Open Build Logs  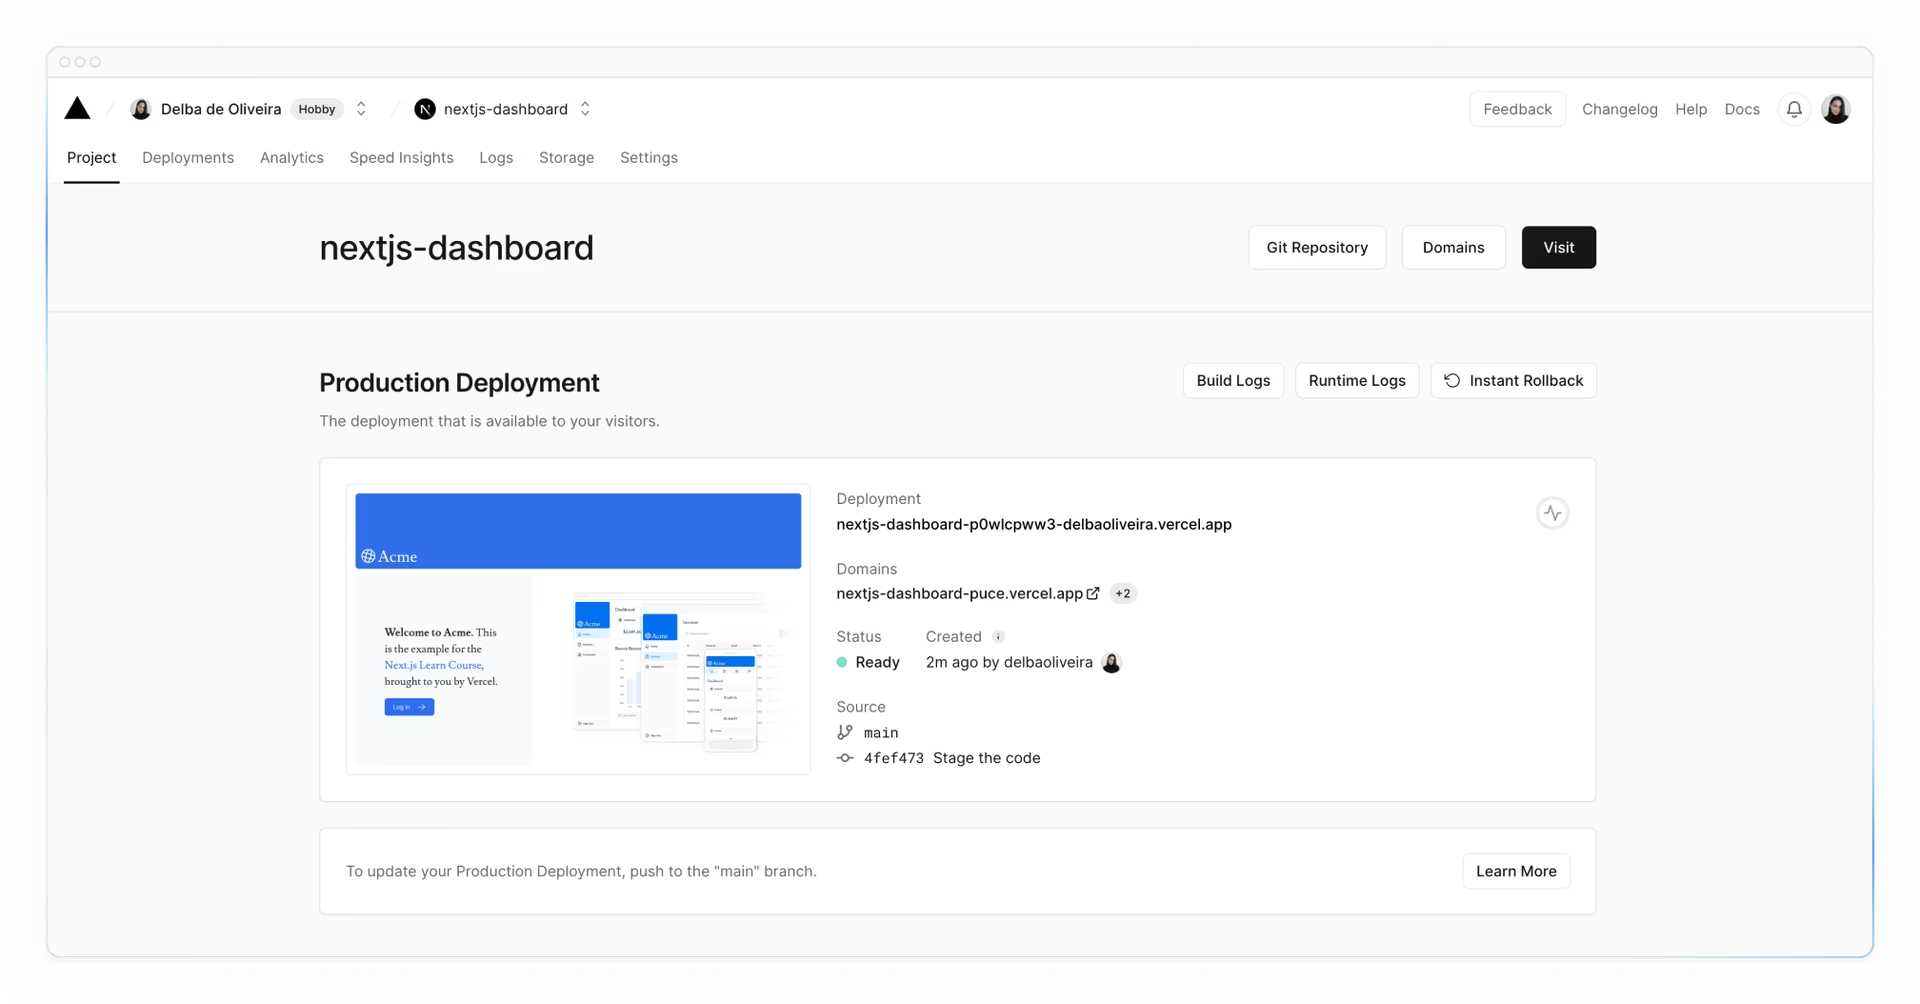1232,381
